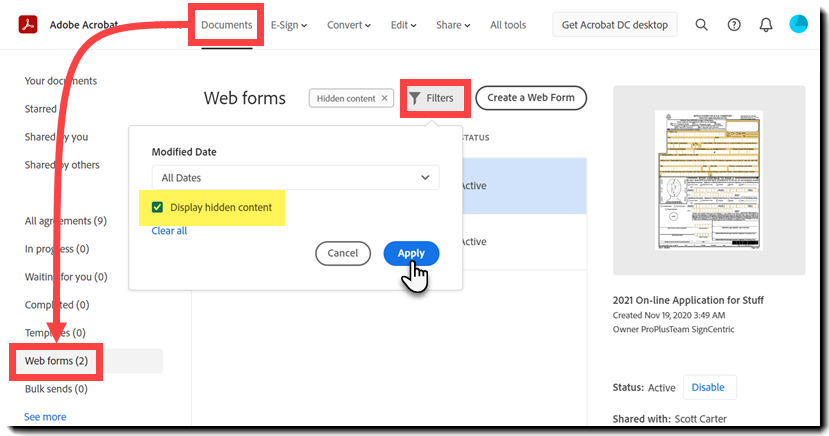Click the Disable button
The image size is (829, 436).
708,387
